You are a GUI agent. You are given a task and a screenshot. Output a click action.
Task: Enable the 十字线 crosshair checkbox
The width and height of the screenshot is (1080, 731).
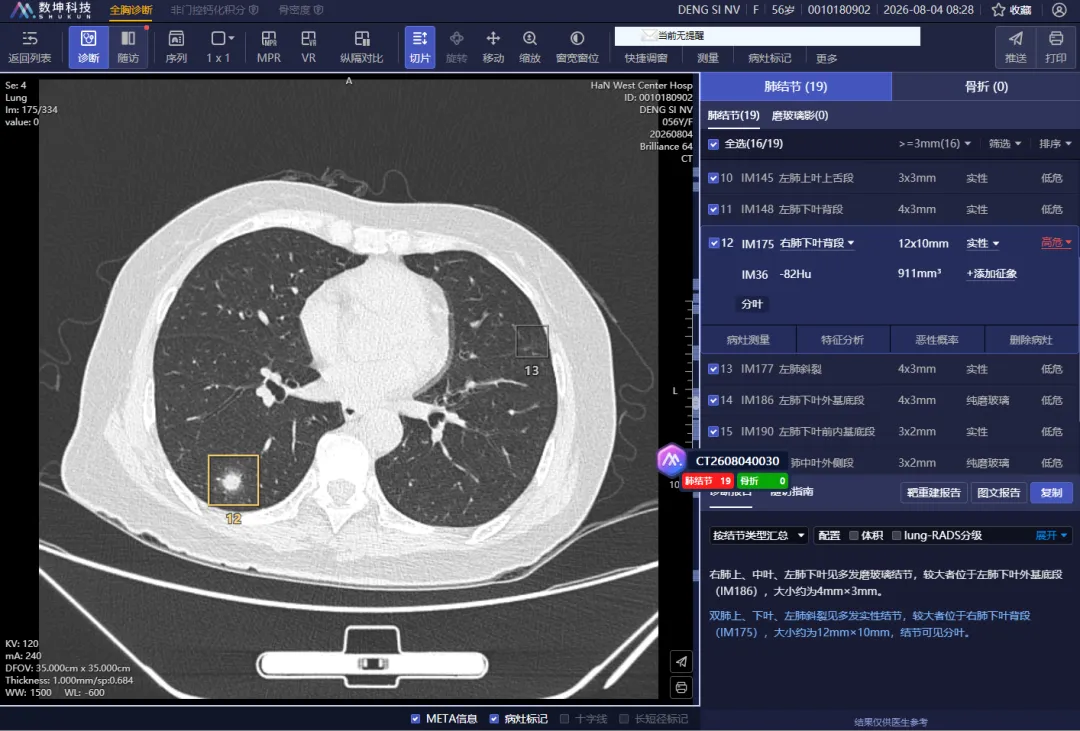point(565,719)
